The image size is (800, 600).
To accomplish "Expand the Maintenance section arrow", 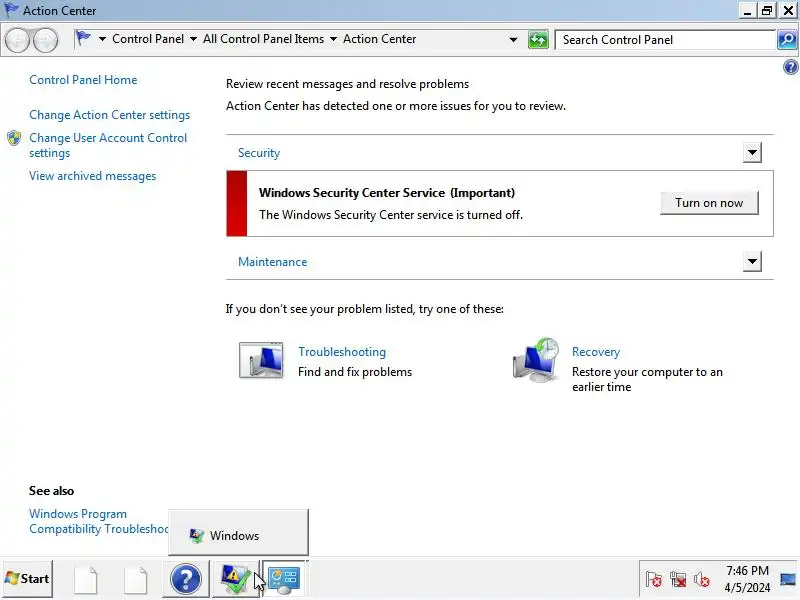I will tap(752, 261).
